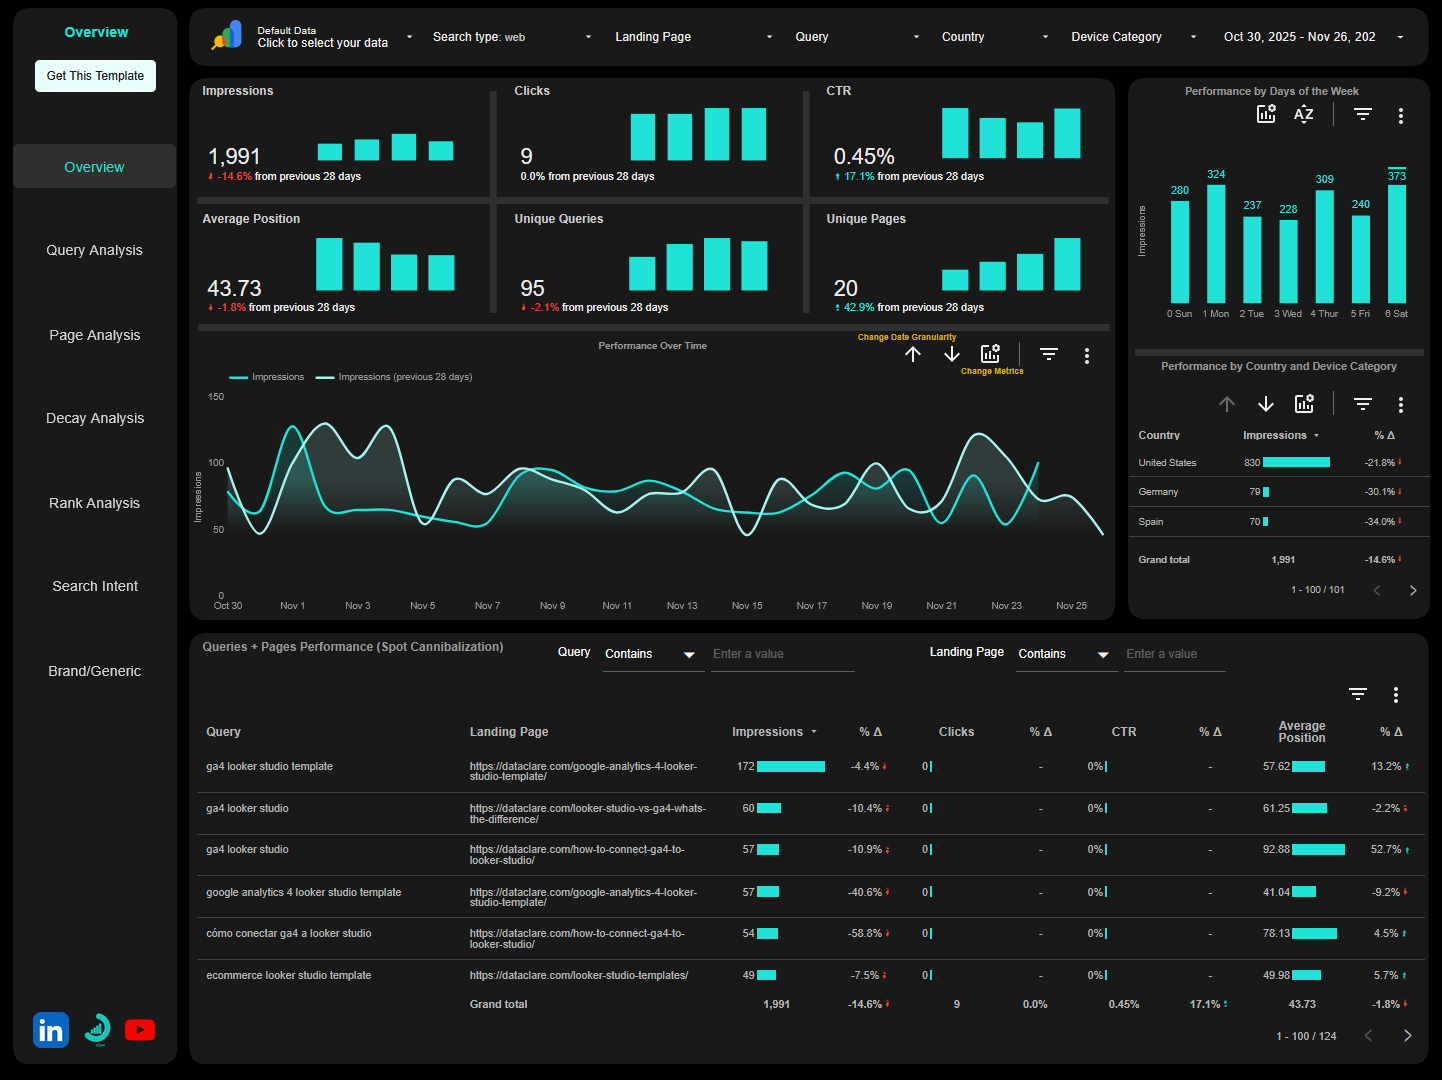Image resolution: width=1442 pixels, height=1080 pixels.
Task: Select Query Analysis in the sidebar
Action: point(94,250)
